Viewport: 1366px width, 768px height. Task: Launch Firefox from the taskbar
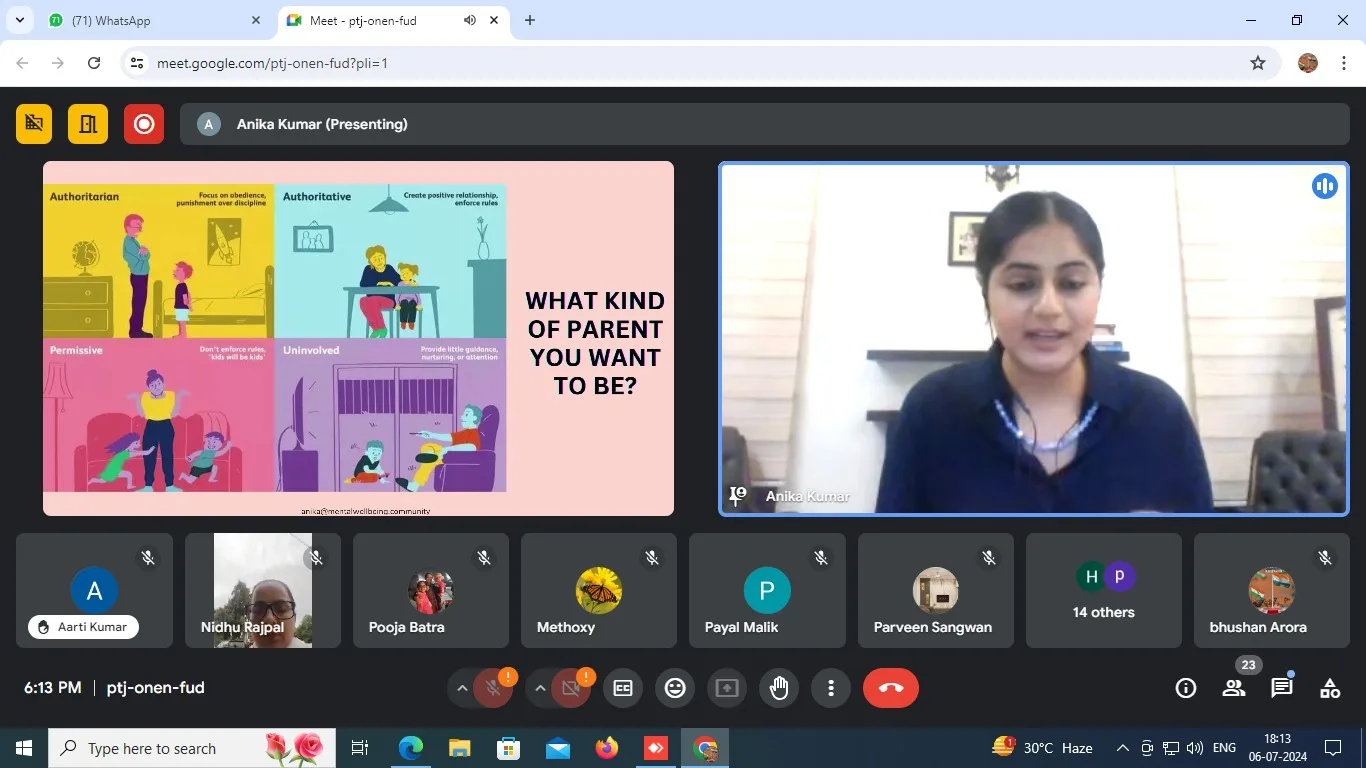[606, 748]
